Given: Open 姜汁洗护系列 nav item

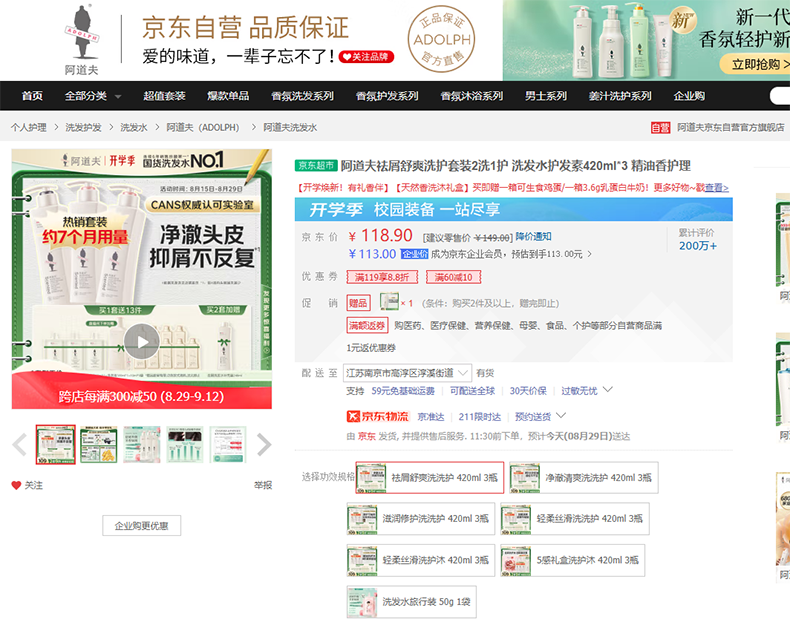Looking at the screenshot, I should tap(620, 96).
